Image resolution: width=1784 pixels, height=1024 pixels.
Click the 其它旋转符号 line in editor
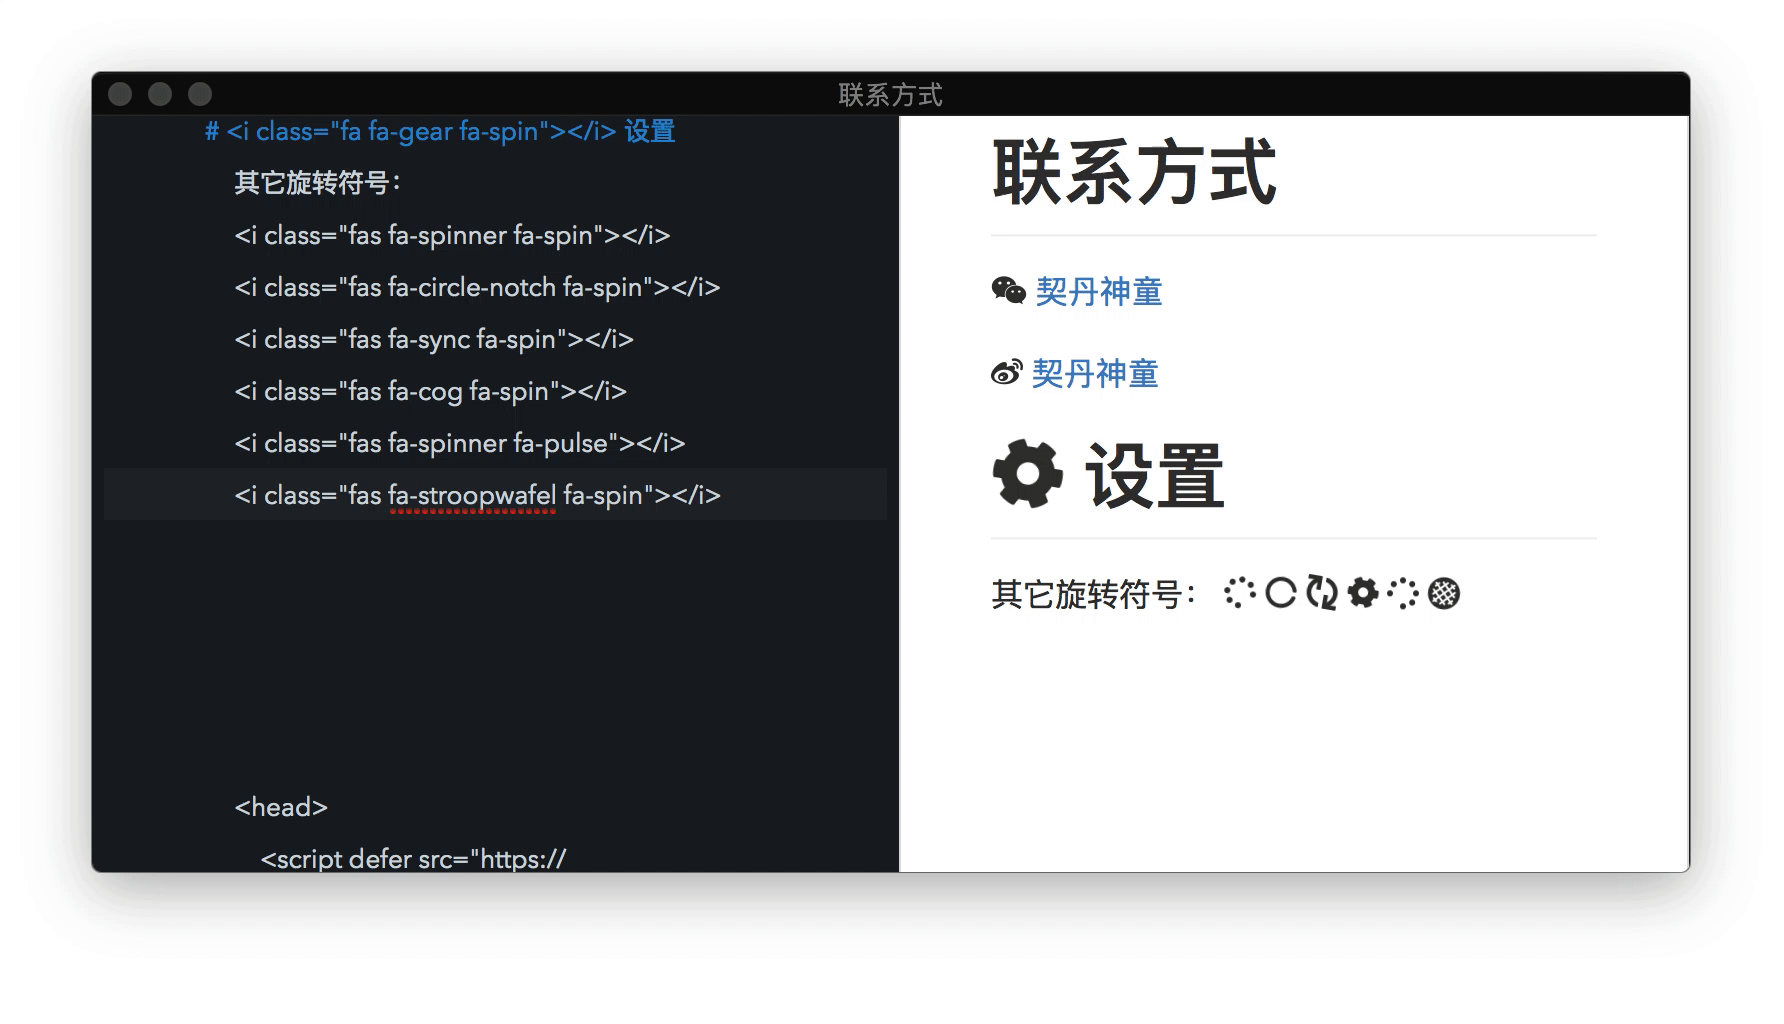pyautogui.click(x=318, y=183)
